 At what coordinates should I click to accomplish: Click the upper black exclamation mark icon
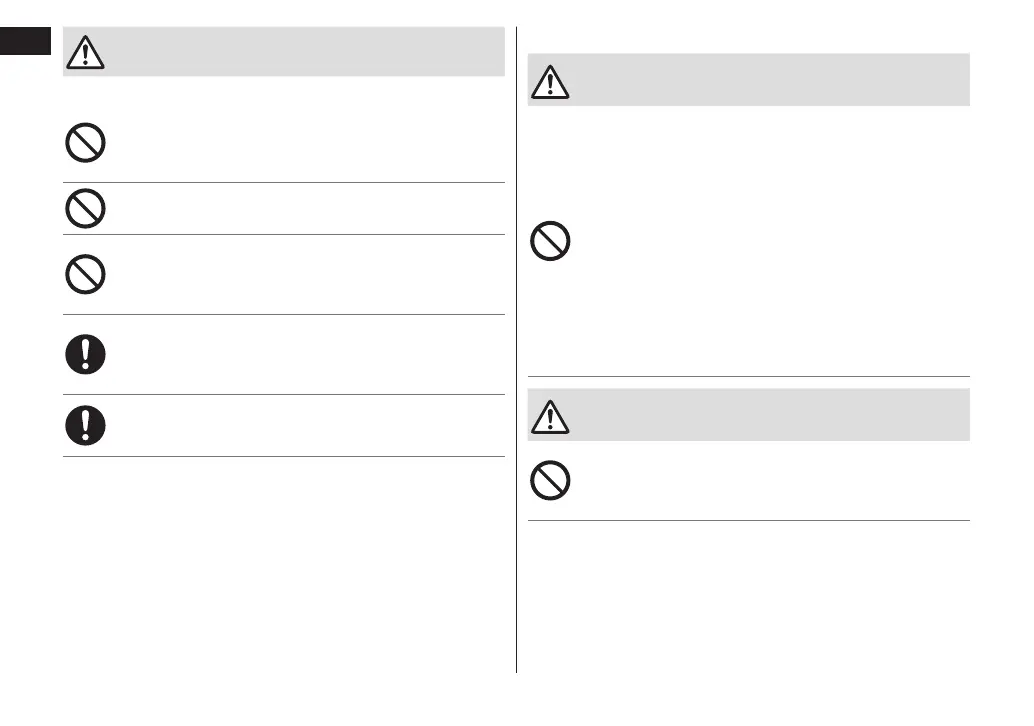click(86, 354)
